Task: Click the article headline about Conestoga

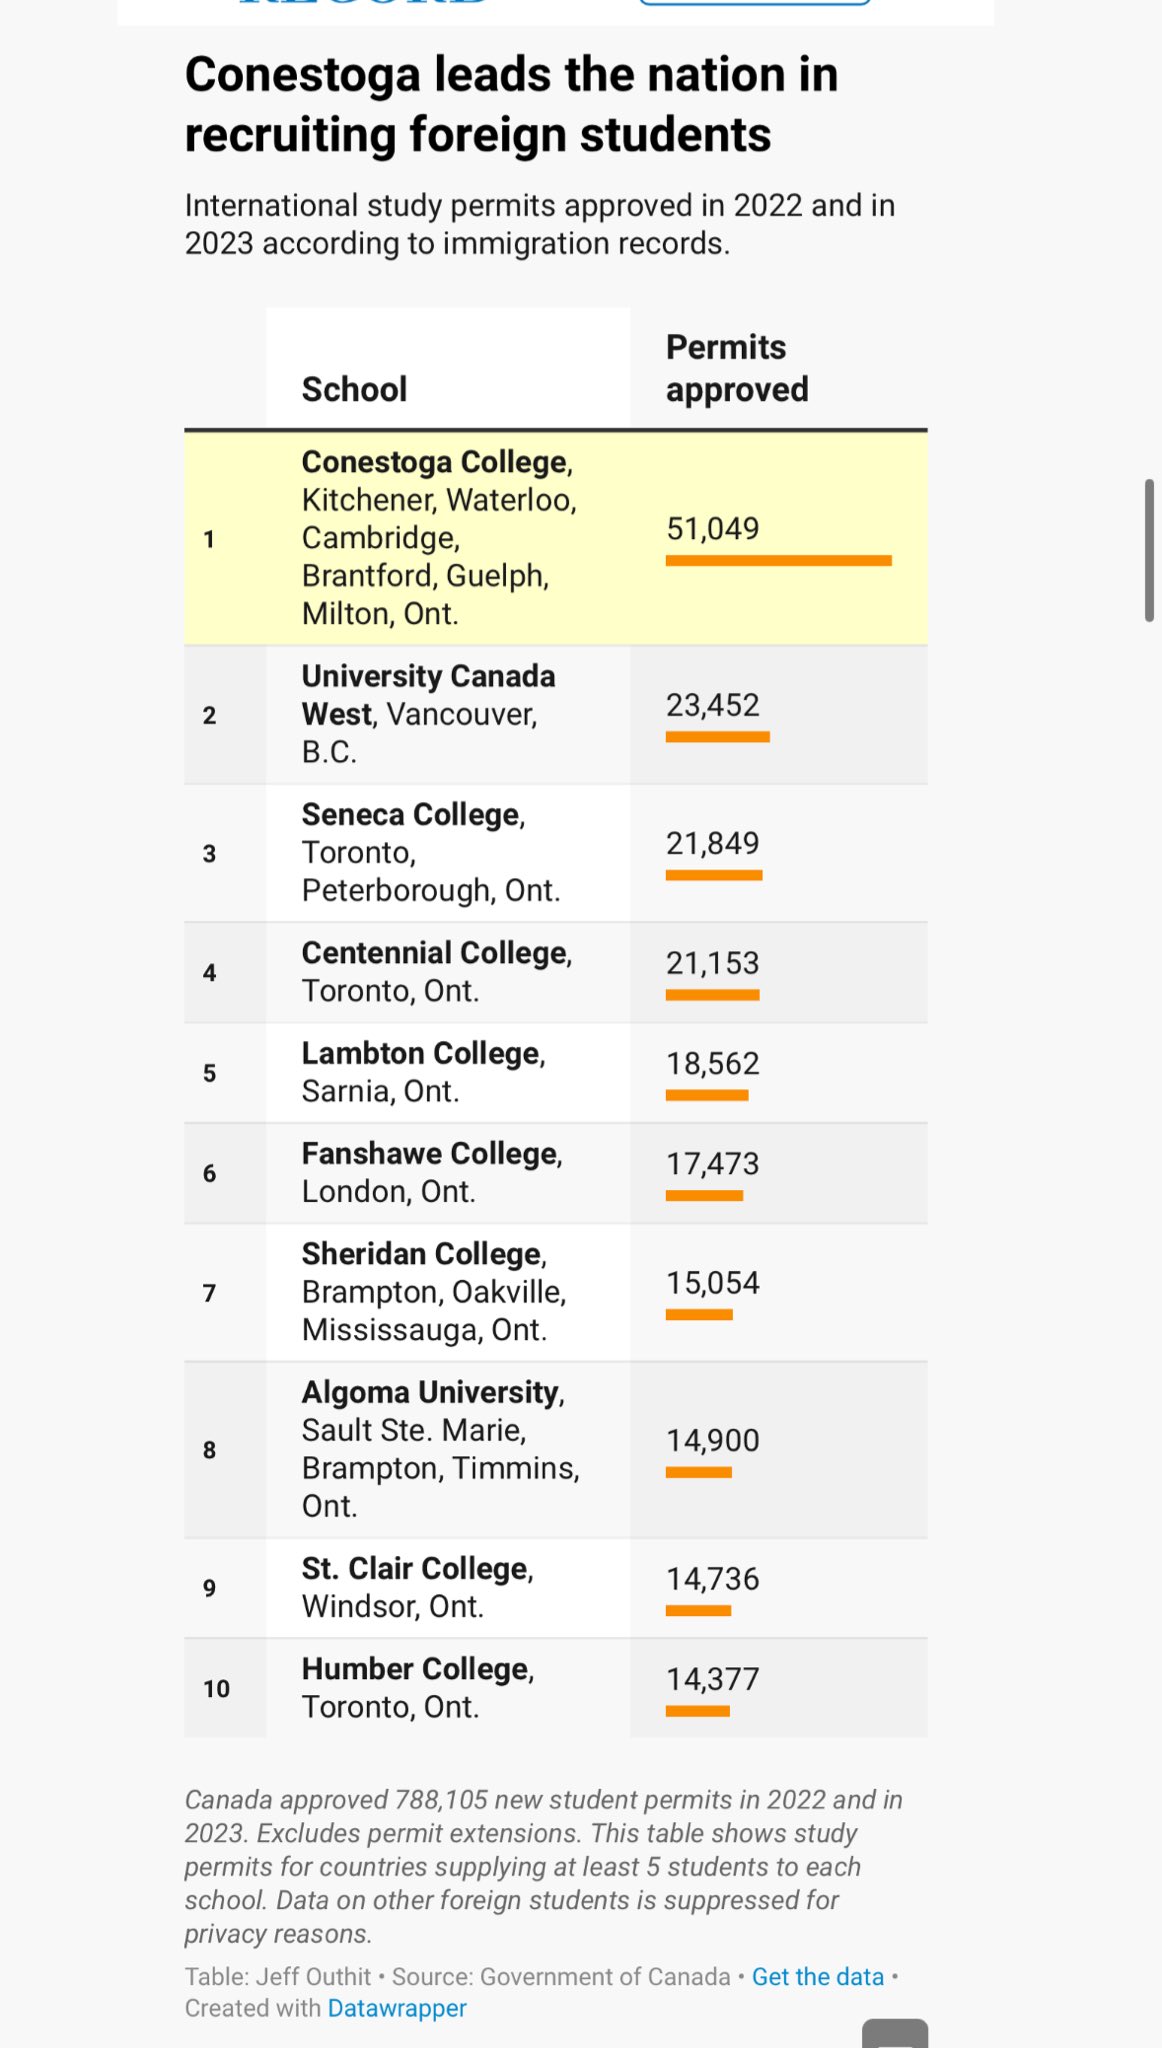Action: (511, 104)
